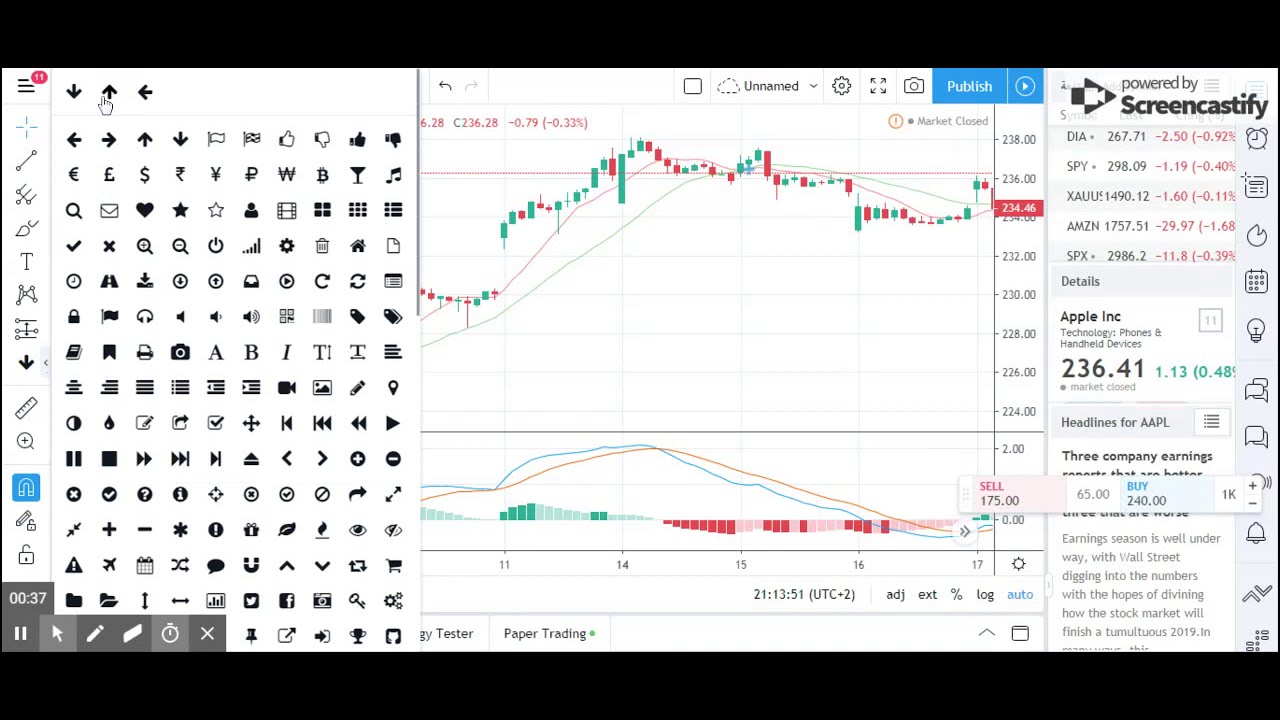Choose the Bitcoin symbol icon

point(322,175)
